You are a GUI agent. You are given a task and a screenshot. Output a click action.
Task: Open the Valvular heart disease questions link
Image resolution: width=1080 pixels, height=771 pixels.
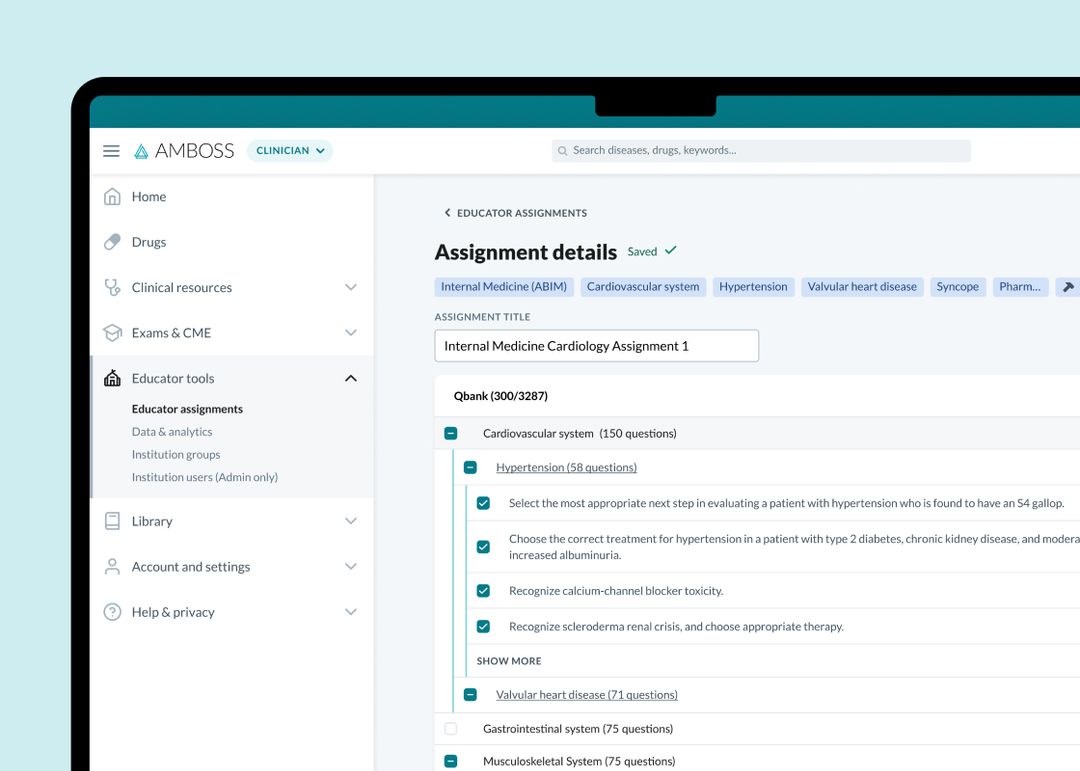587,694
